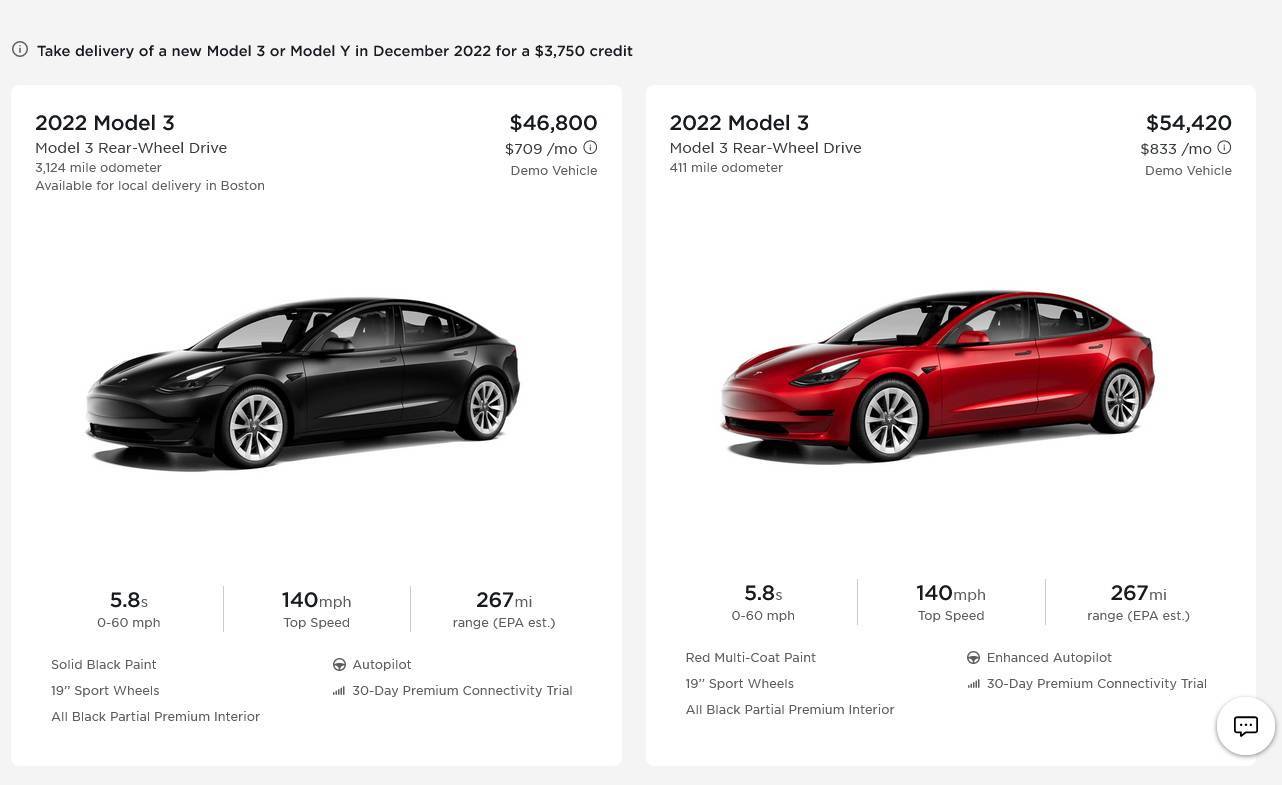Image resolution: width=1282 pixels, height=785 pixels.
Task: Click info icon next to $709 /mo
Action: tap(590, 148)
